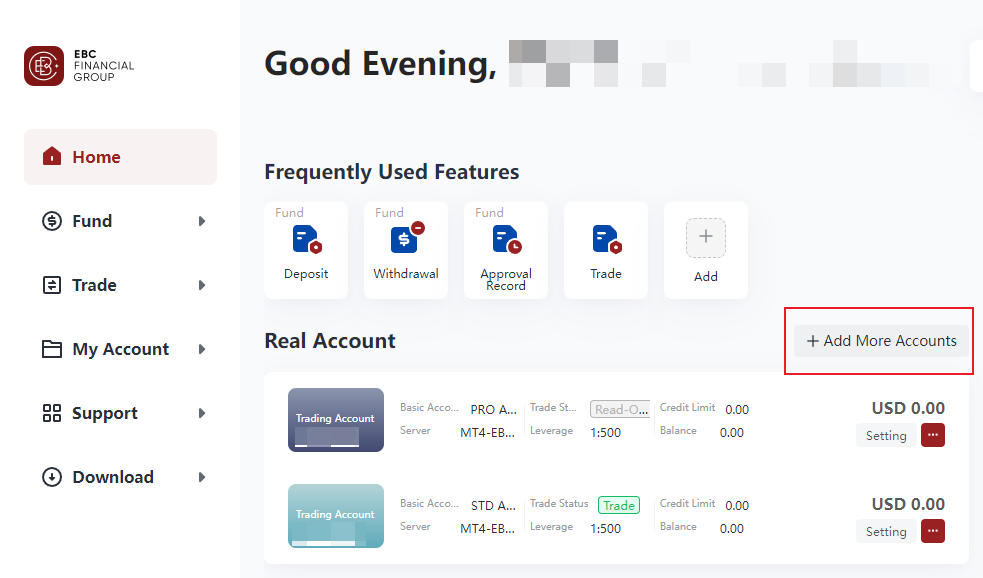Expand the Fund menu arrow

point(202,221)
